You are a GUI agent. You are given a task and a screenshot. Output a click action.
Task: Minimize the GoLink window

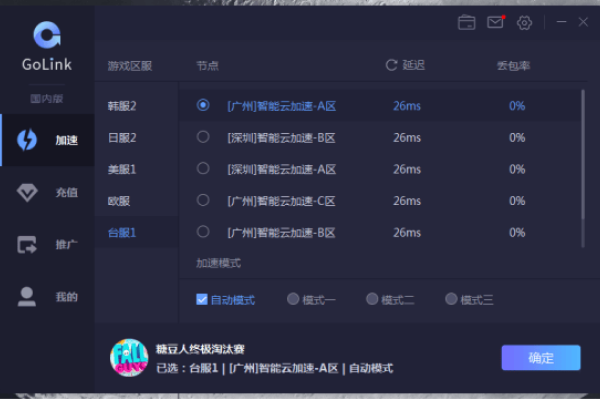click(x=561, y=22)
